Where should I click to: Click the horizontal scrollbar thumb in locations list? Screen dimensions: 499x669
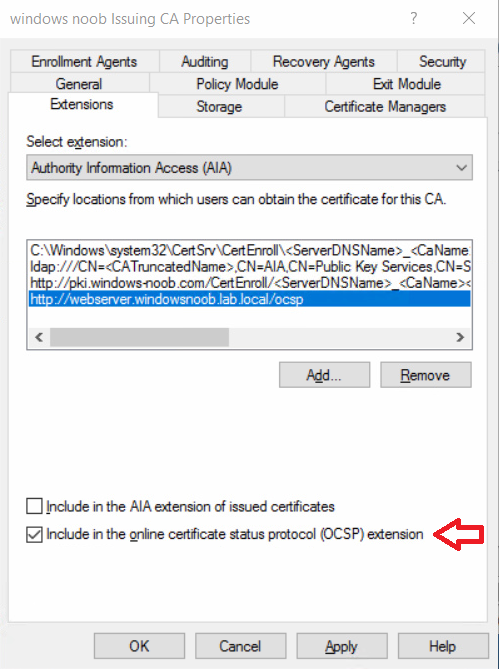click(139, 337)
